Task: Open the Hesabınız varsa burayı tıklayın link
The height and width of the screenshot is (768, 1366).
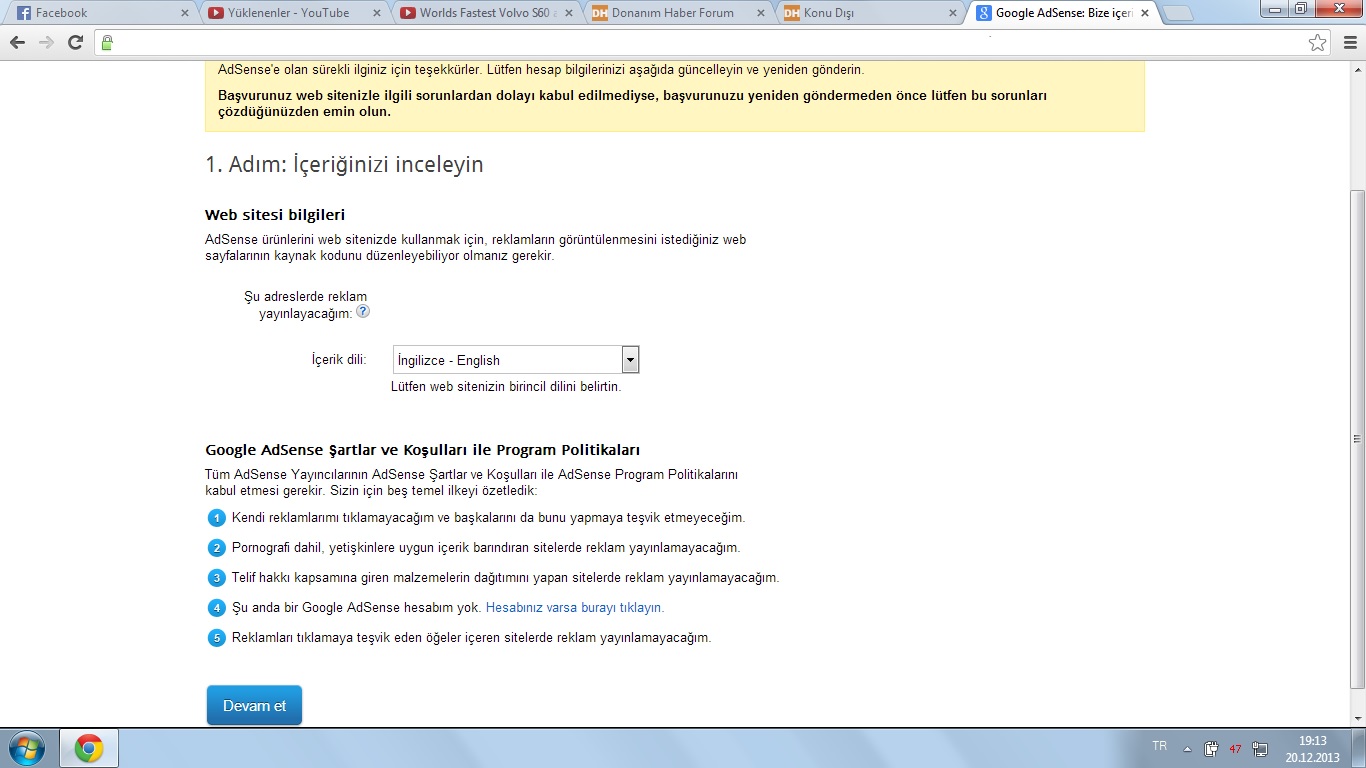Action: tap(575, 607)
